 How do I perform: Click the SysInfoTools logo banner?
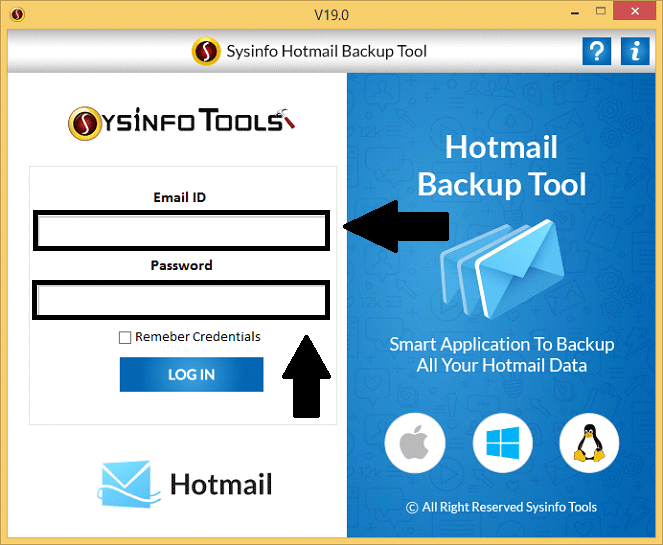[181, 123]
